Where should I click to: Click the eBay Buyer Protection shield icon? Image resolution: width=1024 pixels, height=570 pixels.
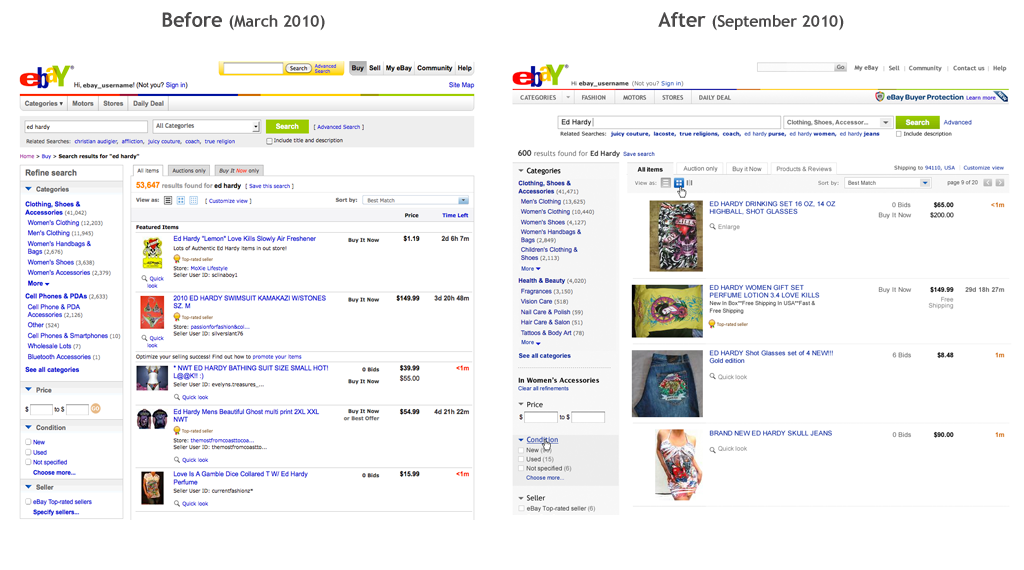coord(880,97)
